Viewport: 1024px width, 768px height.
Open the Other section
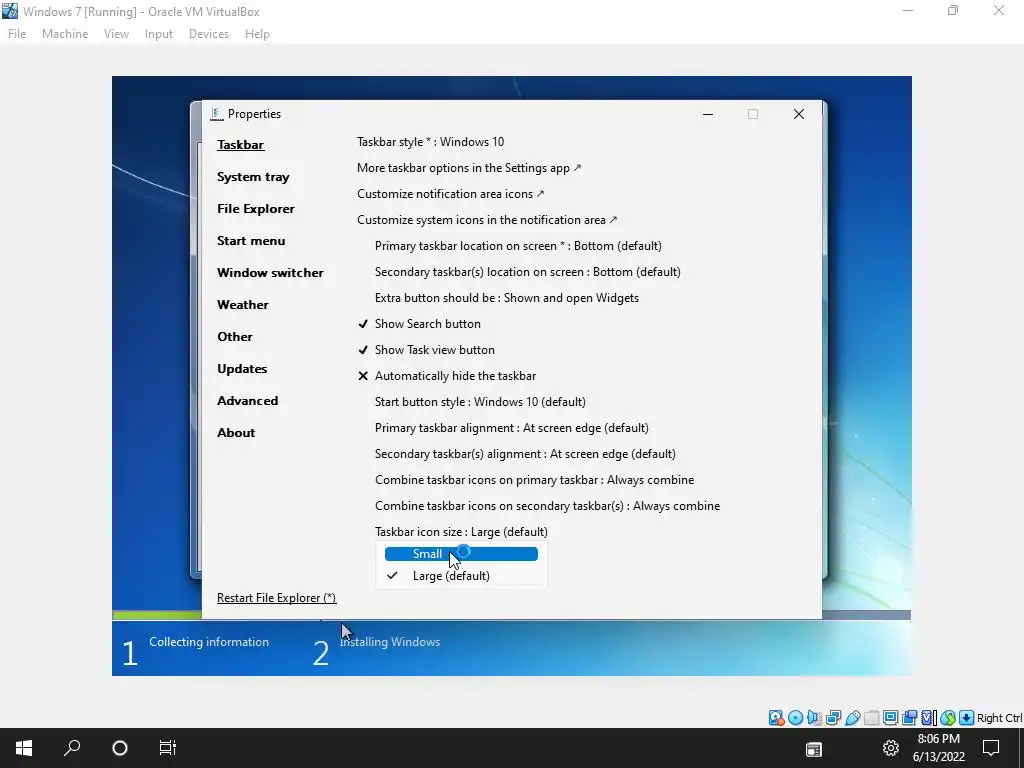coord(234,337)
